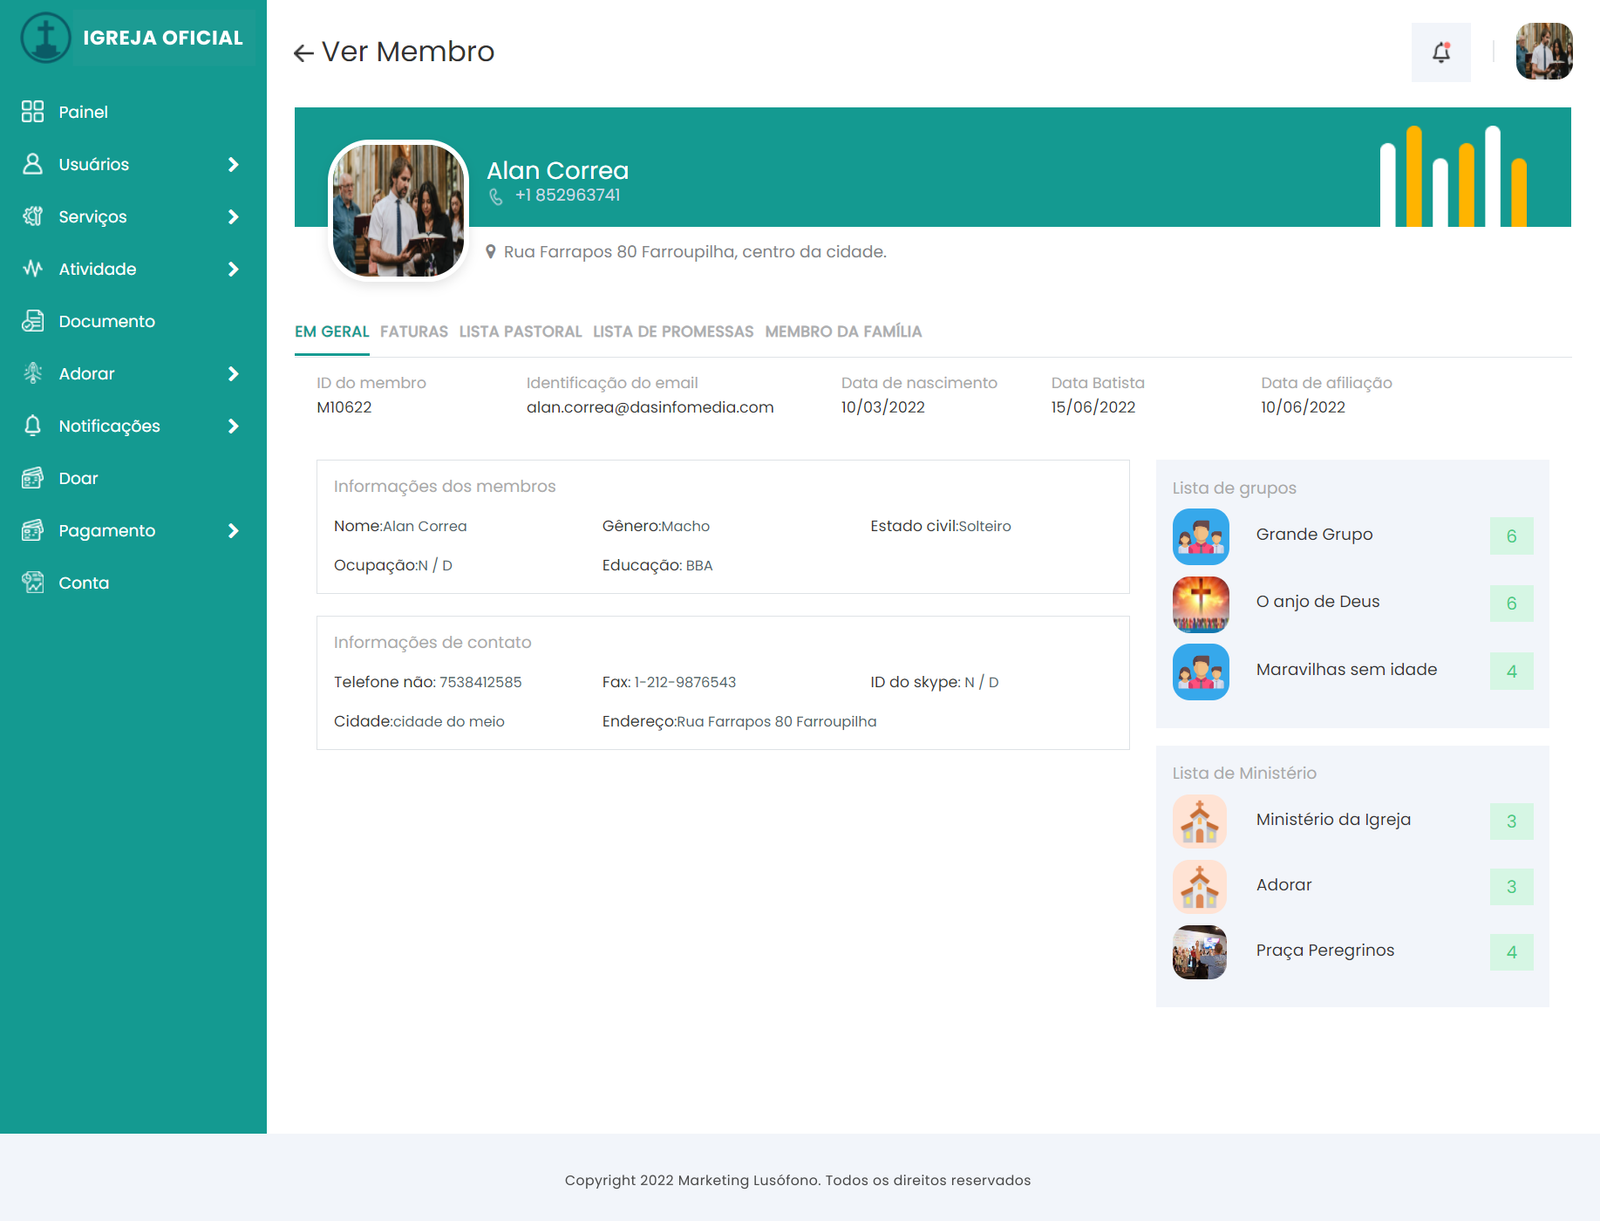
Task: Open the notification bell icon
Action: (x=1440, y=53)
